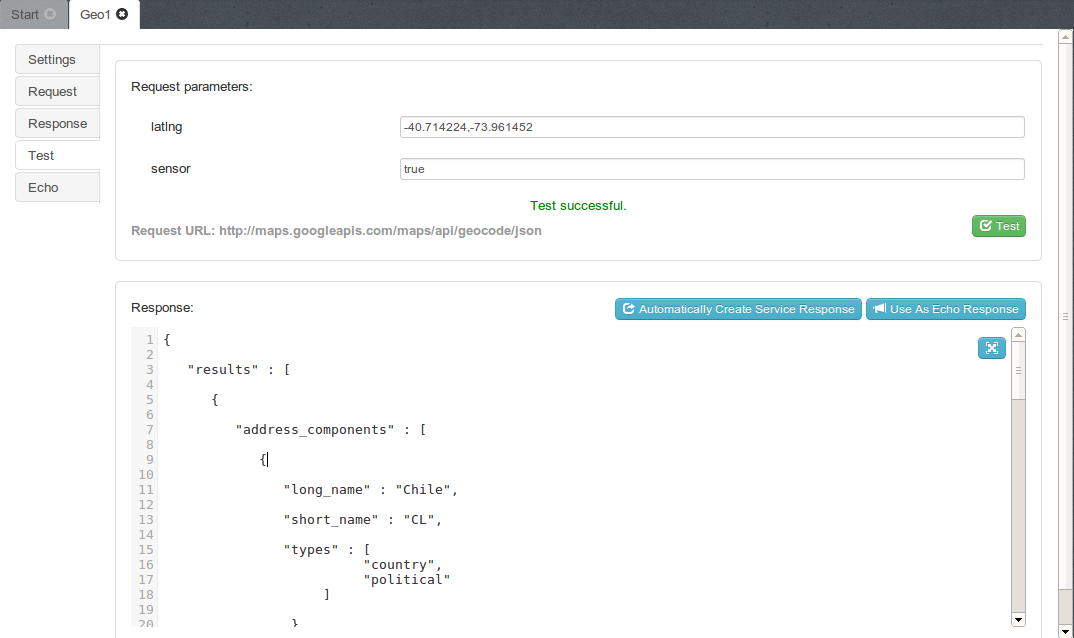Open the Settings side tab

(x=57, y=59)
